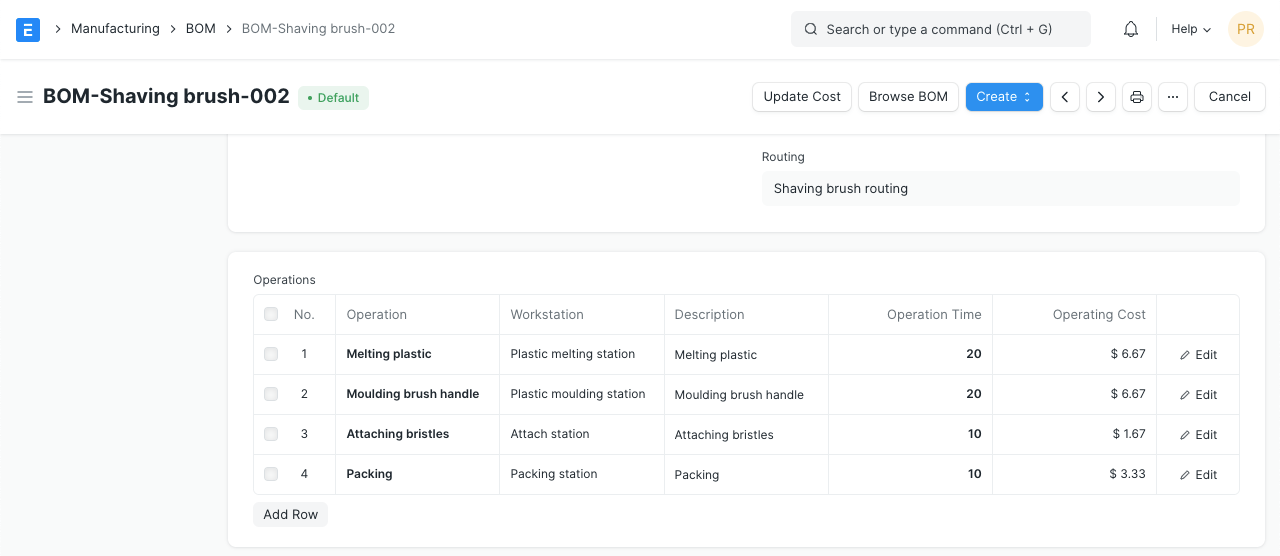Expand the Help dropdown menu
The height and width of the screenshot is (556, 1280).
(x=1191, y=29)
